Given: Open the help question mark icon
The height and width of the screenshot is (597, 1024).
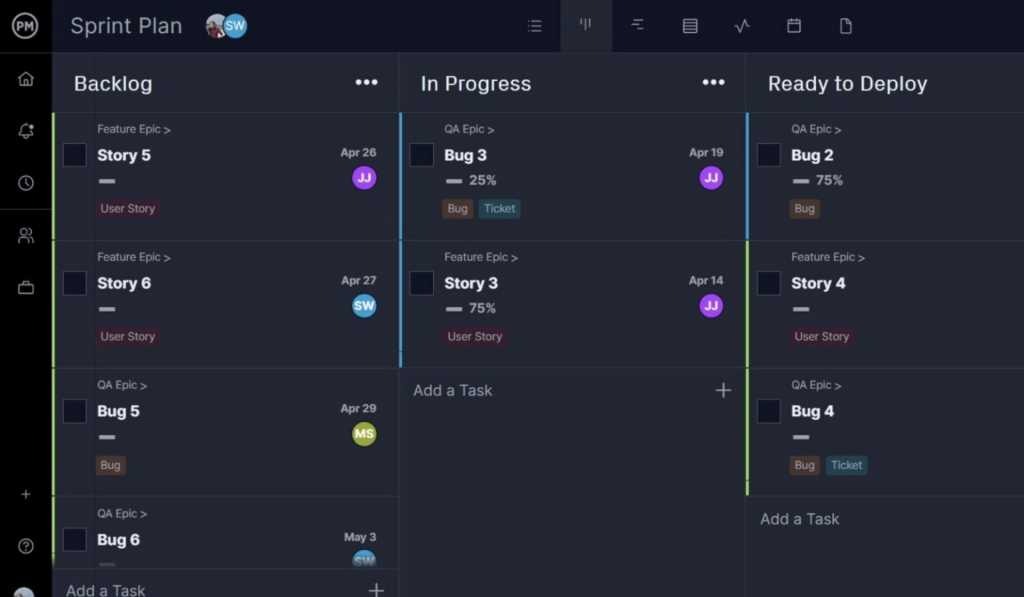Looking at the screenshot, I should [x=25, y=546].
